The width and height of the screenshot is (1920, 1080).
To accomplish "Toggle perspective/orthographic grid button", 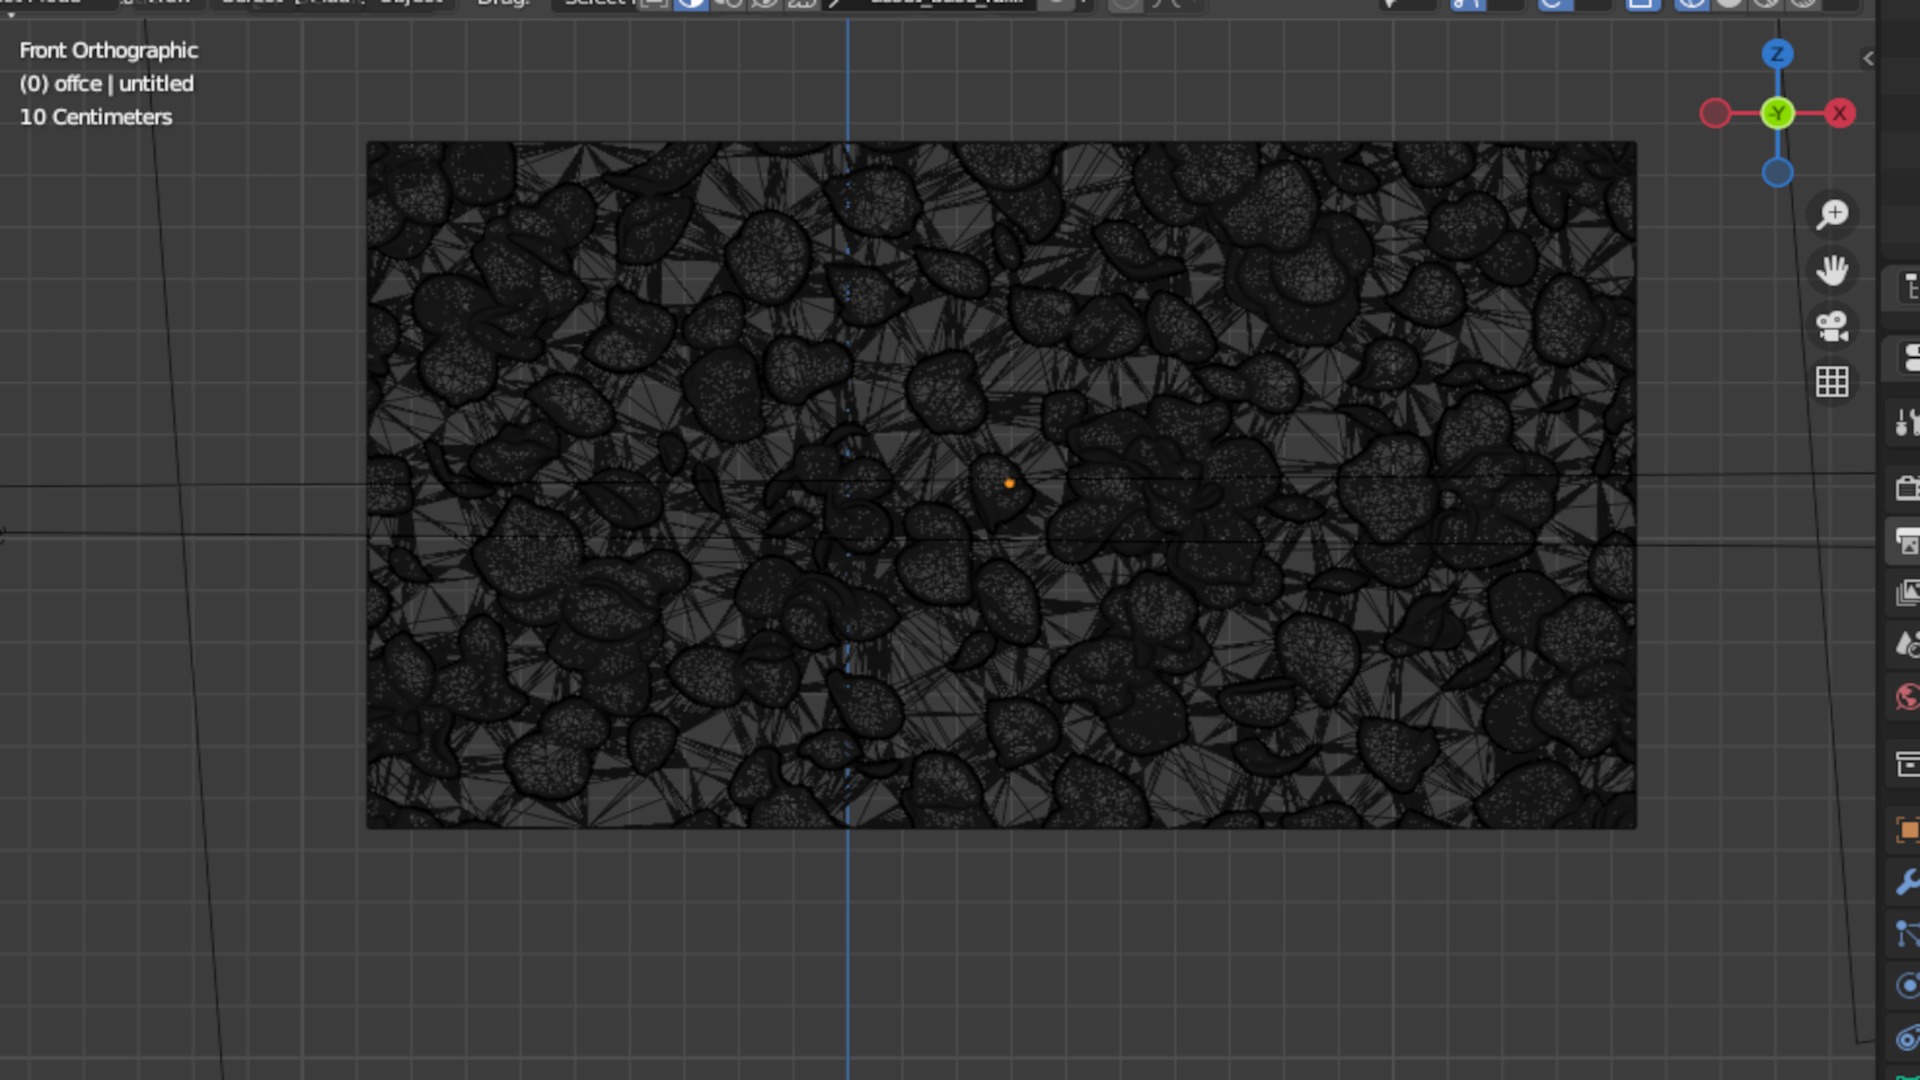I will (1832, 381).
